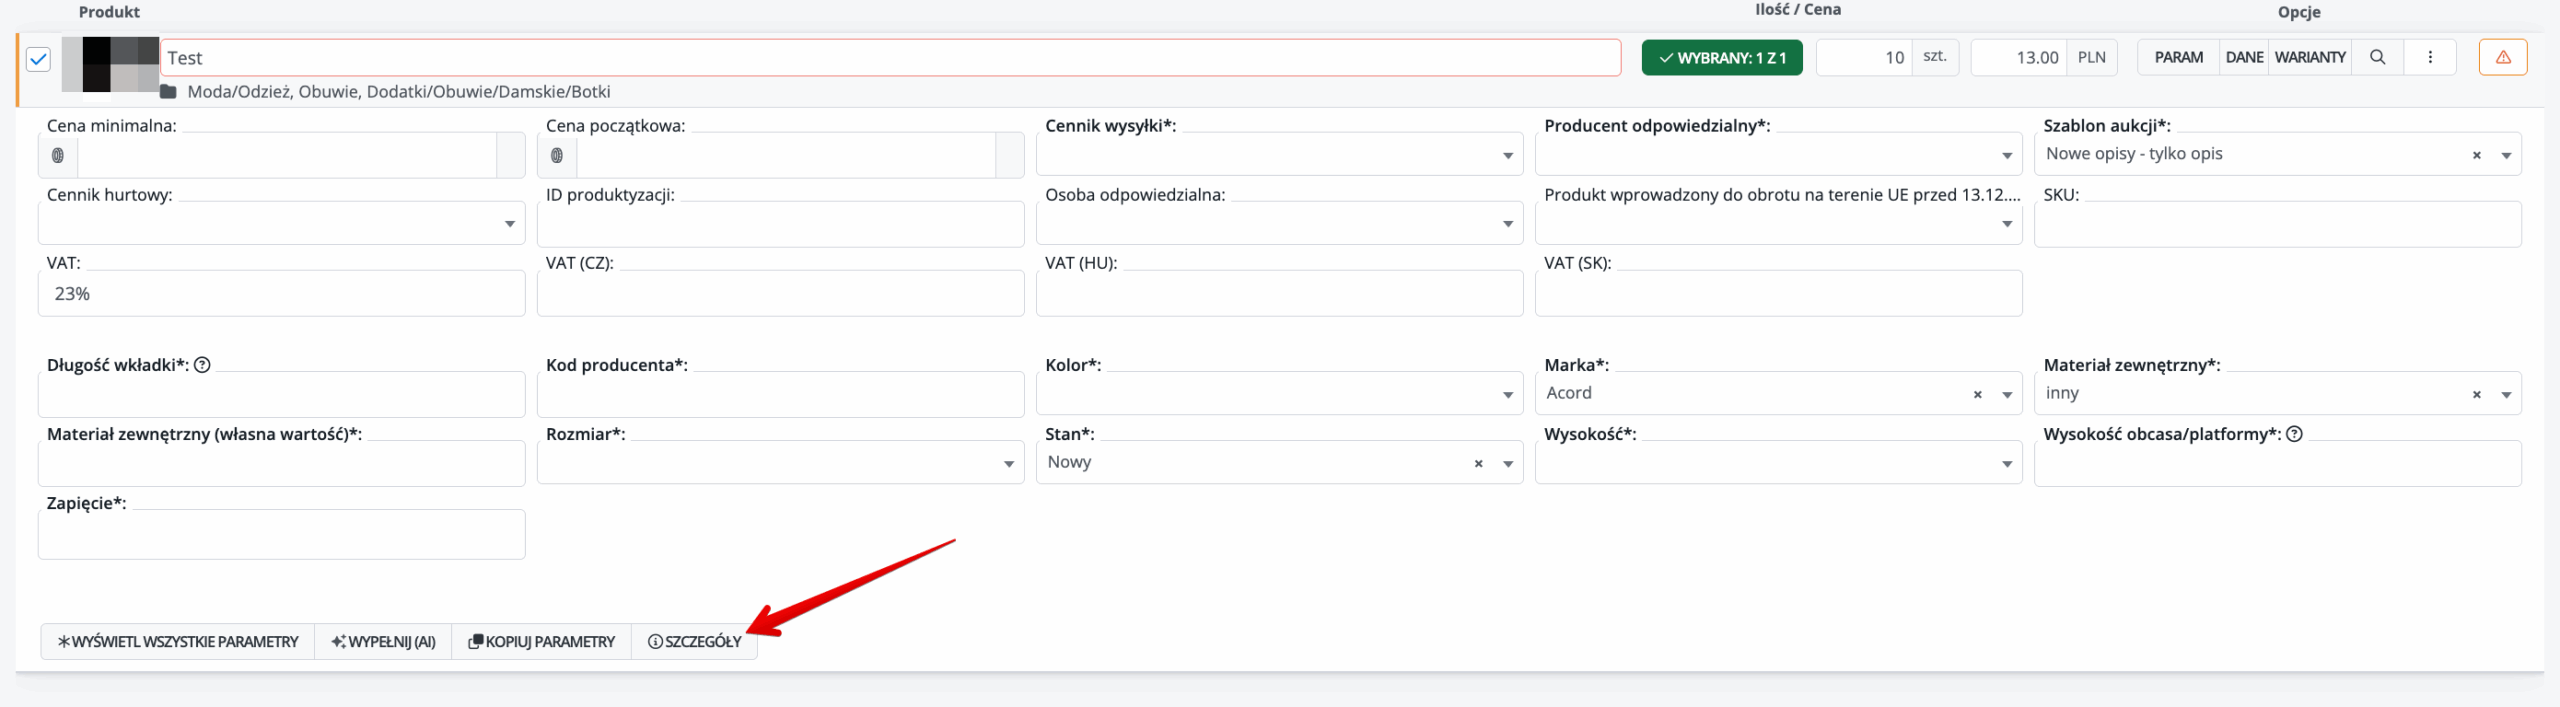Click help icon beside Wysokość obcasa/platformy
Image resolution: width=2560 pixels, height=707 pixels.
pos(2295,434)
